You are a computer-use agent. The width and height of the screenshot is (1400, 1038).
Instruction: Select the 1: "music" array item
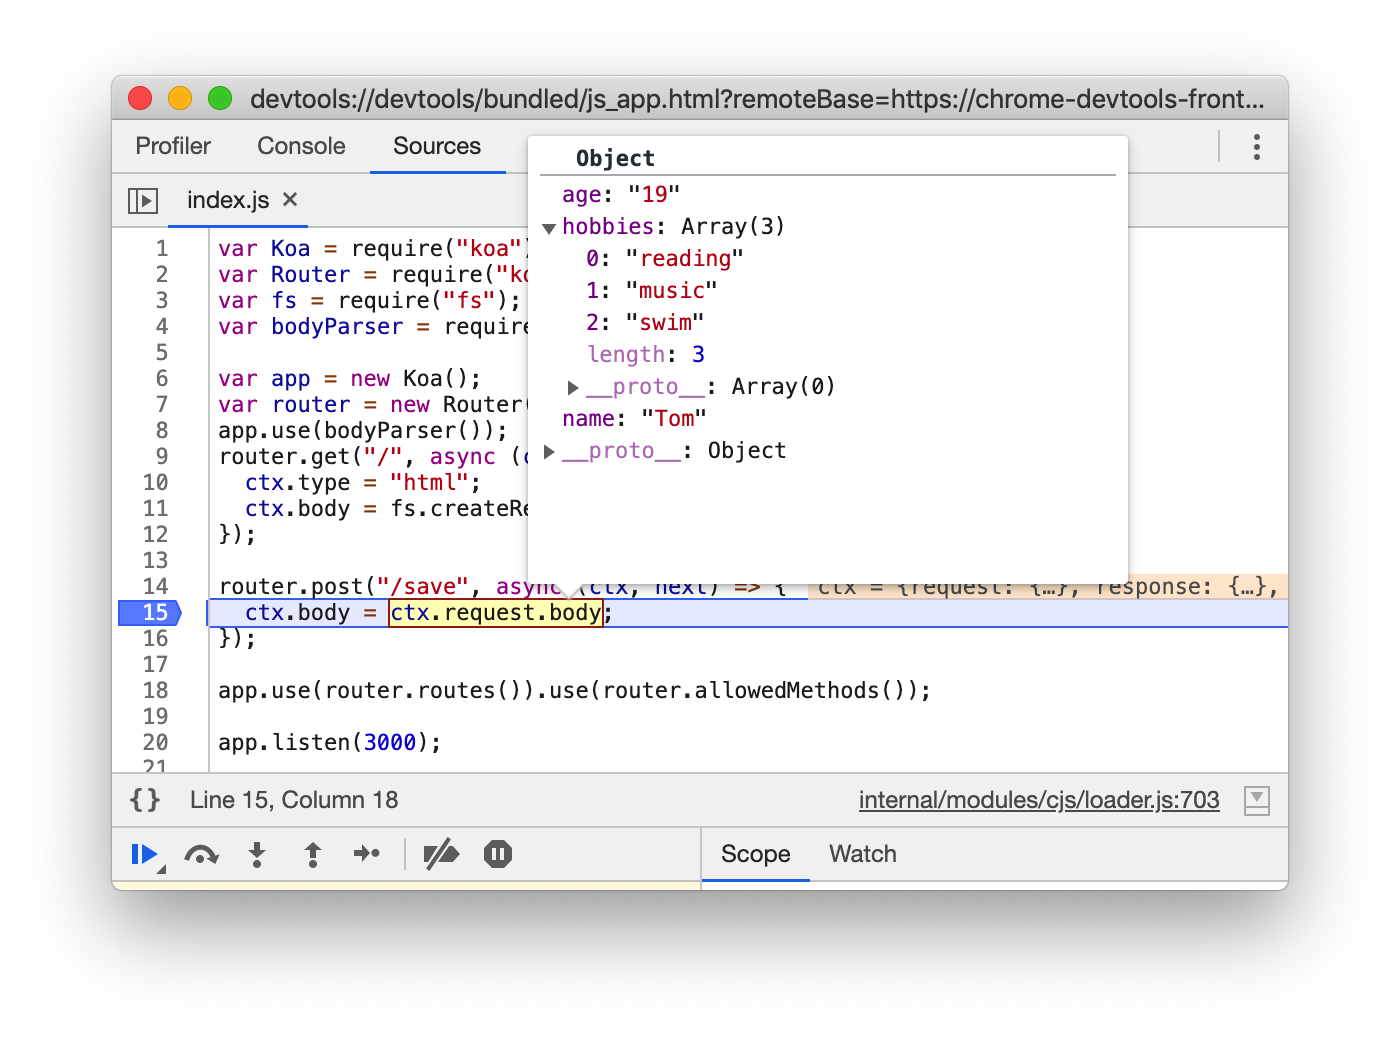point(652,290)
